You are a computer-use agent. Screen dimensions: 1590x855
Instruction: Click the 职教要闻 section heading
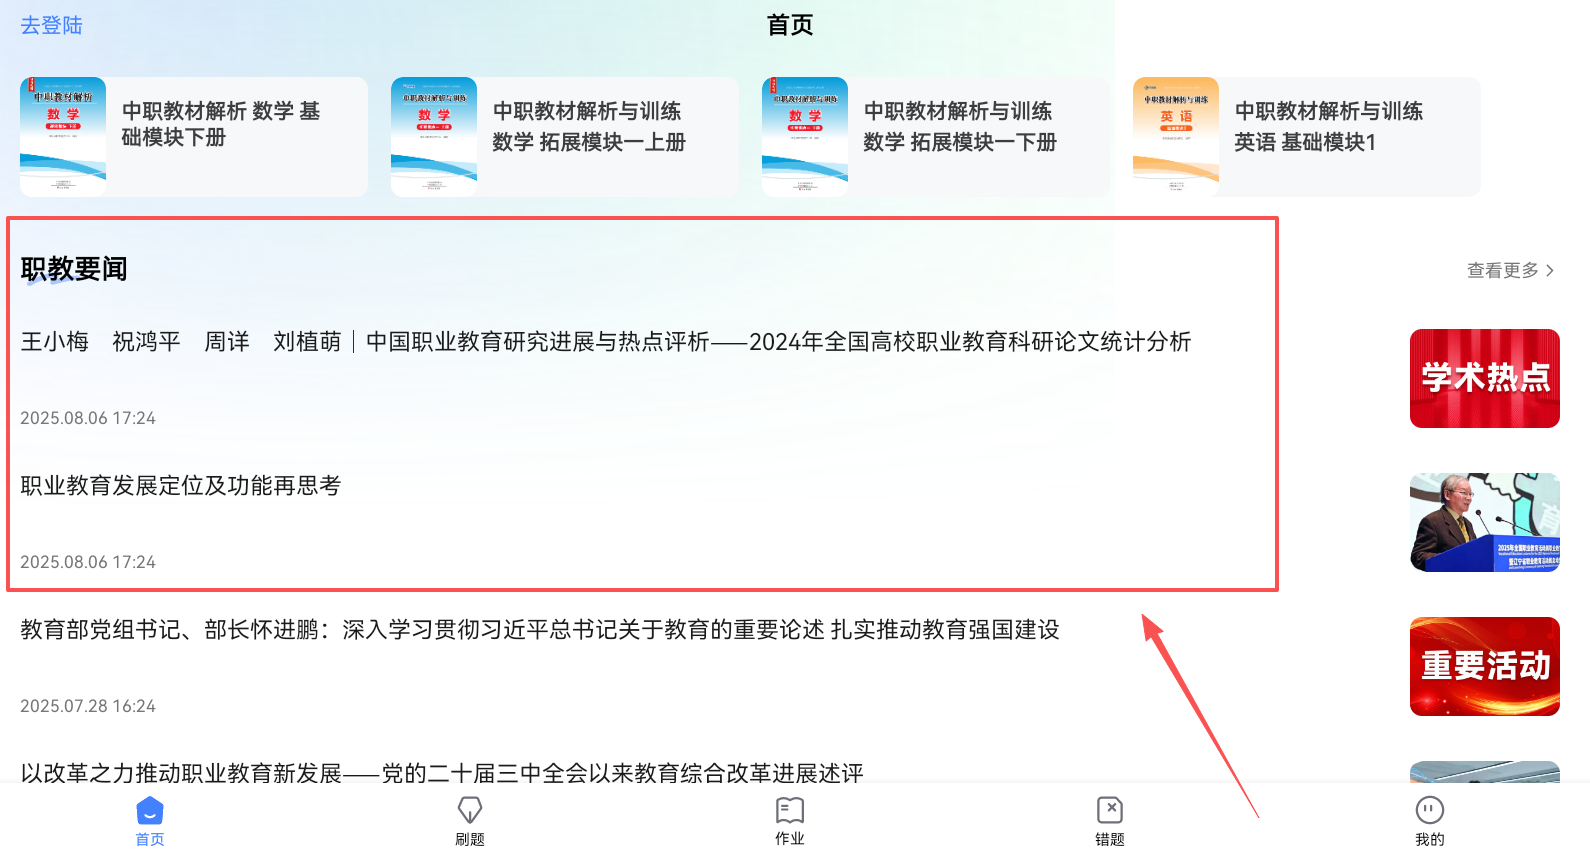(74, 269)
